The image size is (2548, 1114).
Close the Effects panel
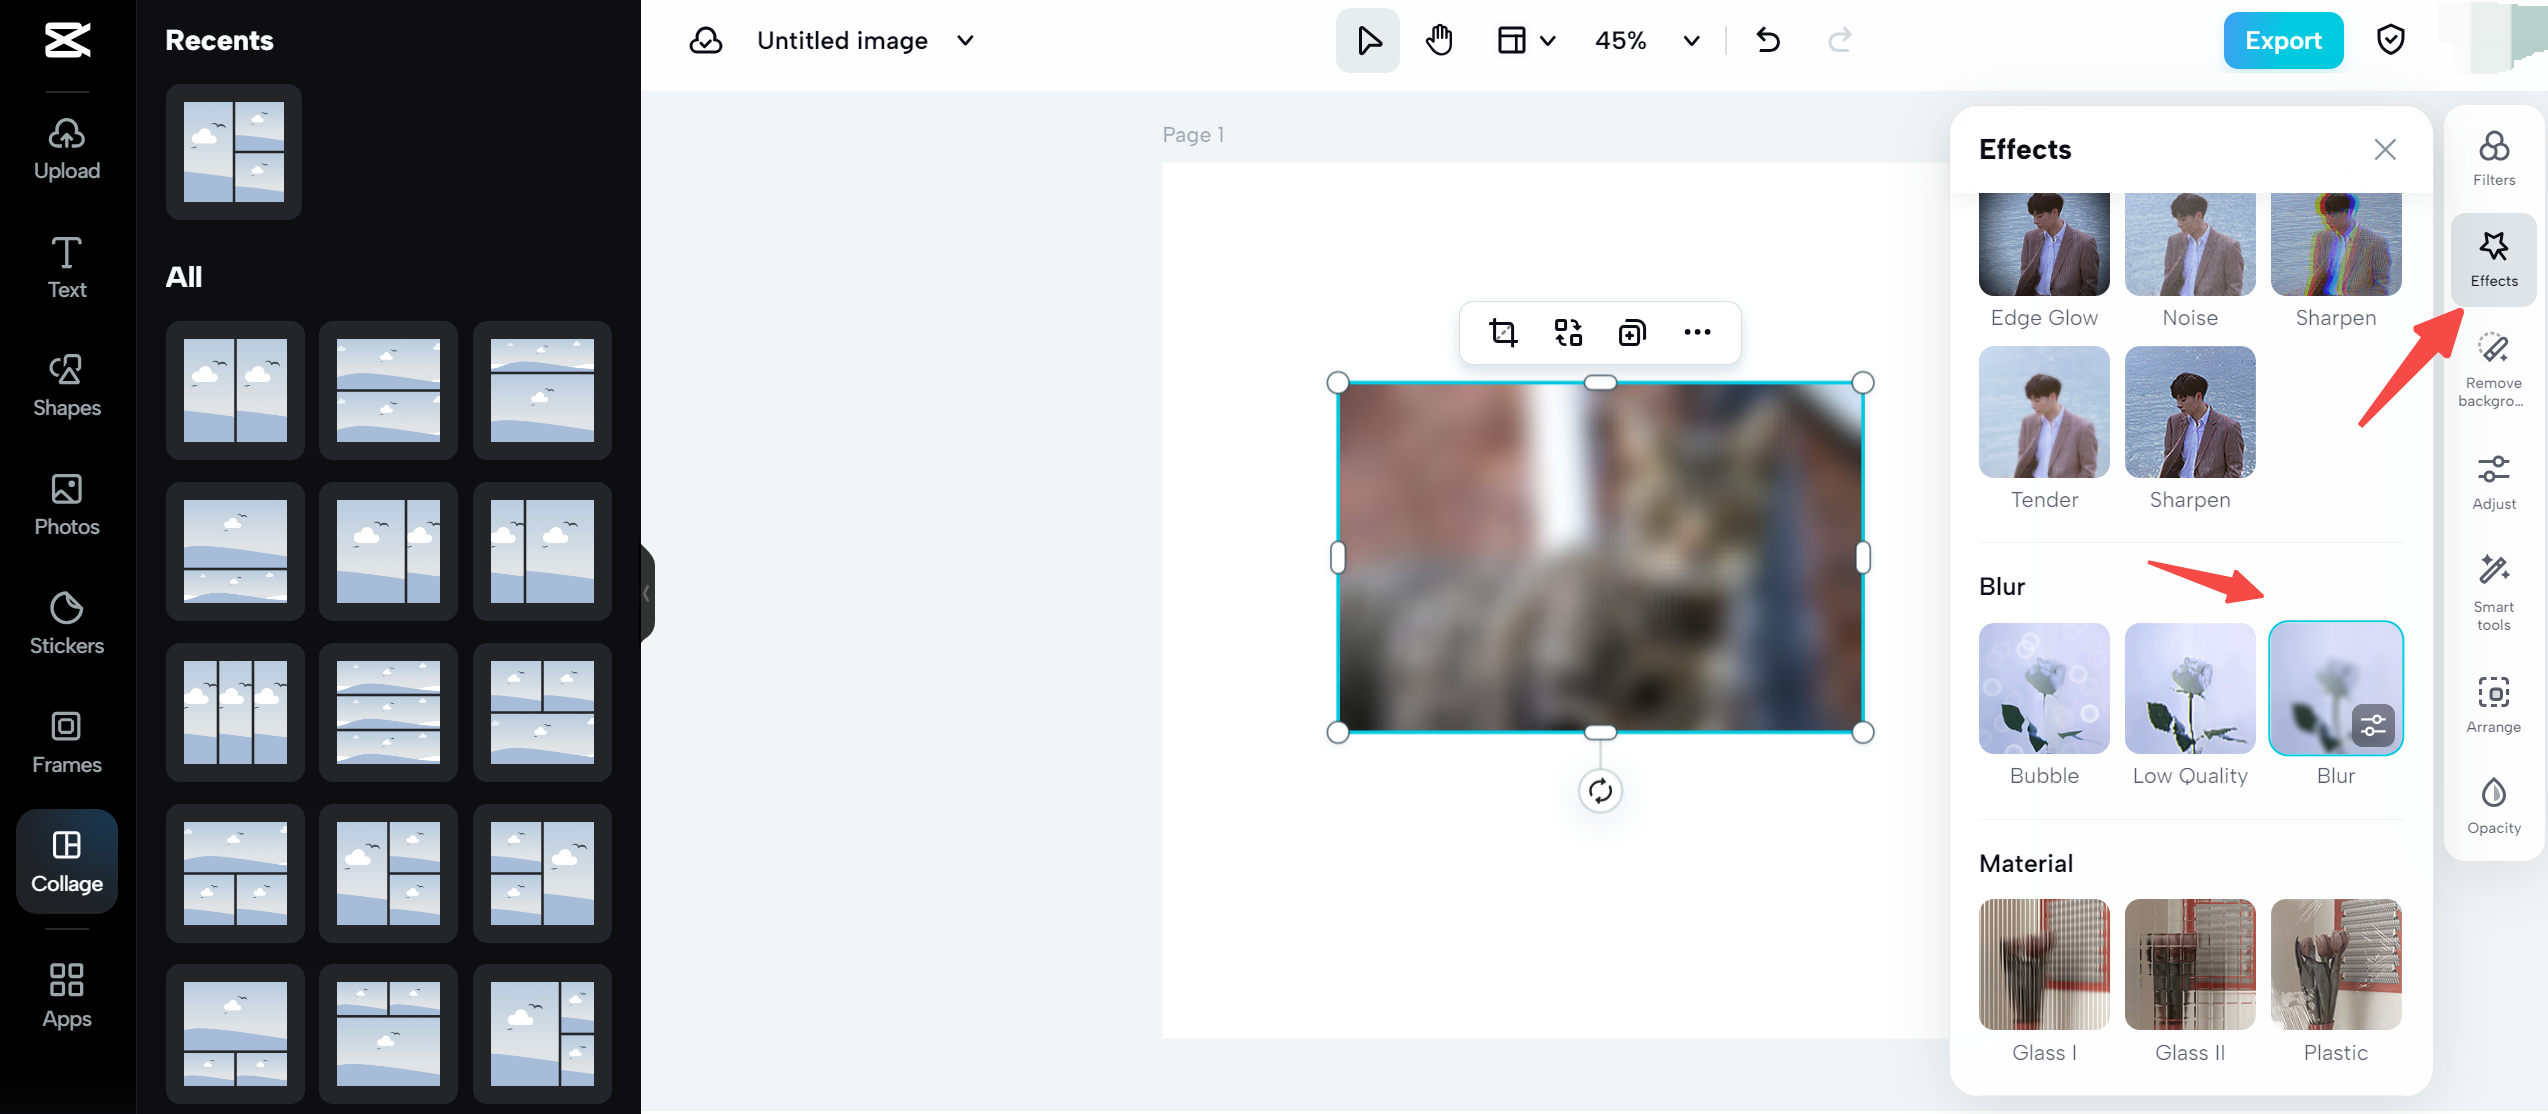point(2386,149)
